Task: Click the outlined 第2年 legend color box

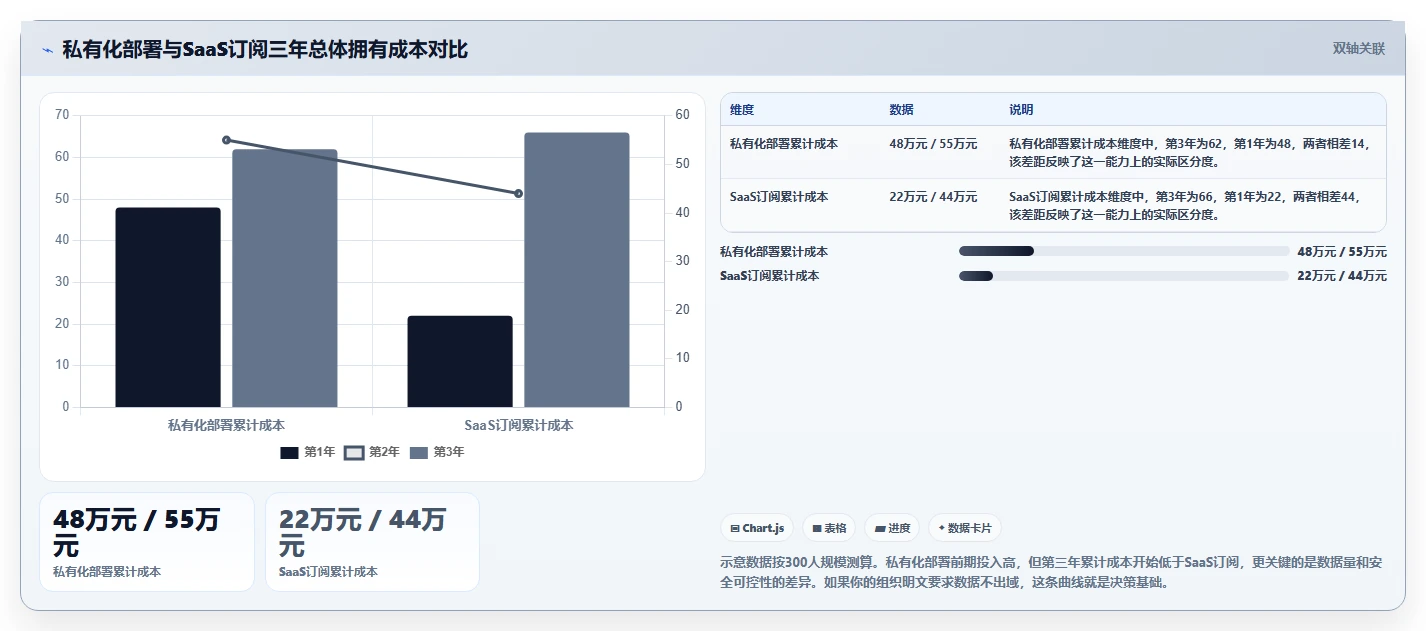Action: tap(354, 452)
